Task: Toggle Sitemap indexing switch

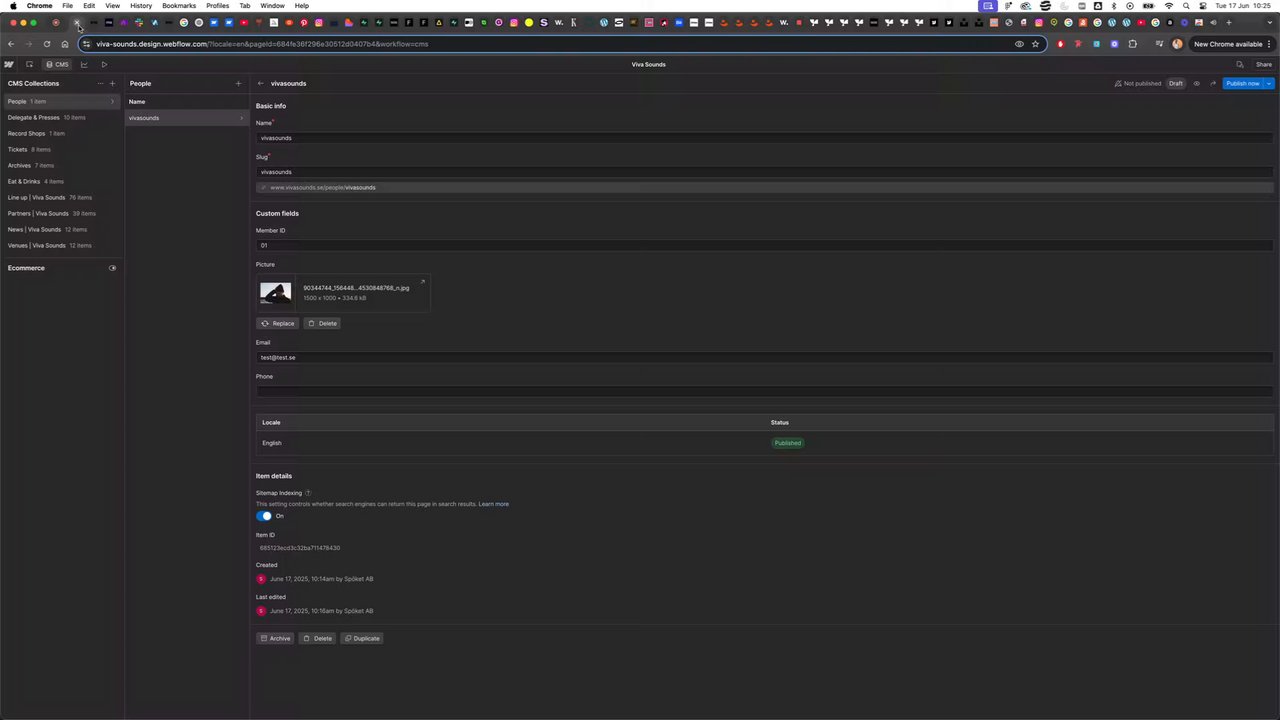Action: (264, 516)
